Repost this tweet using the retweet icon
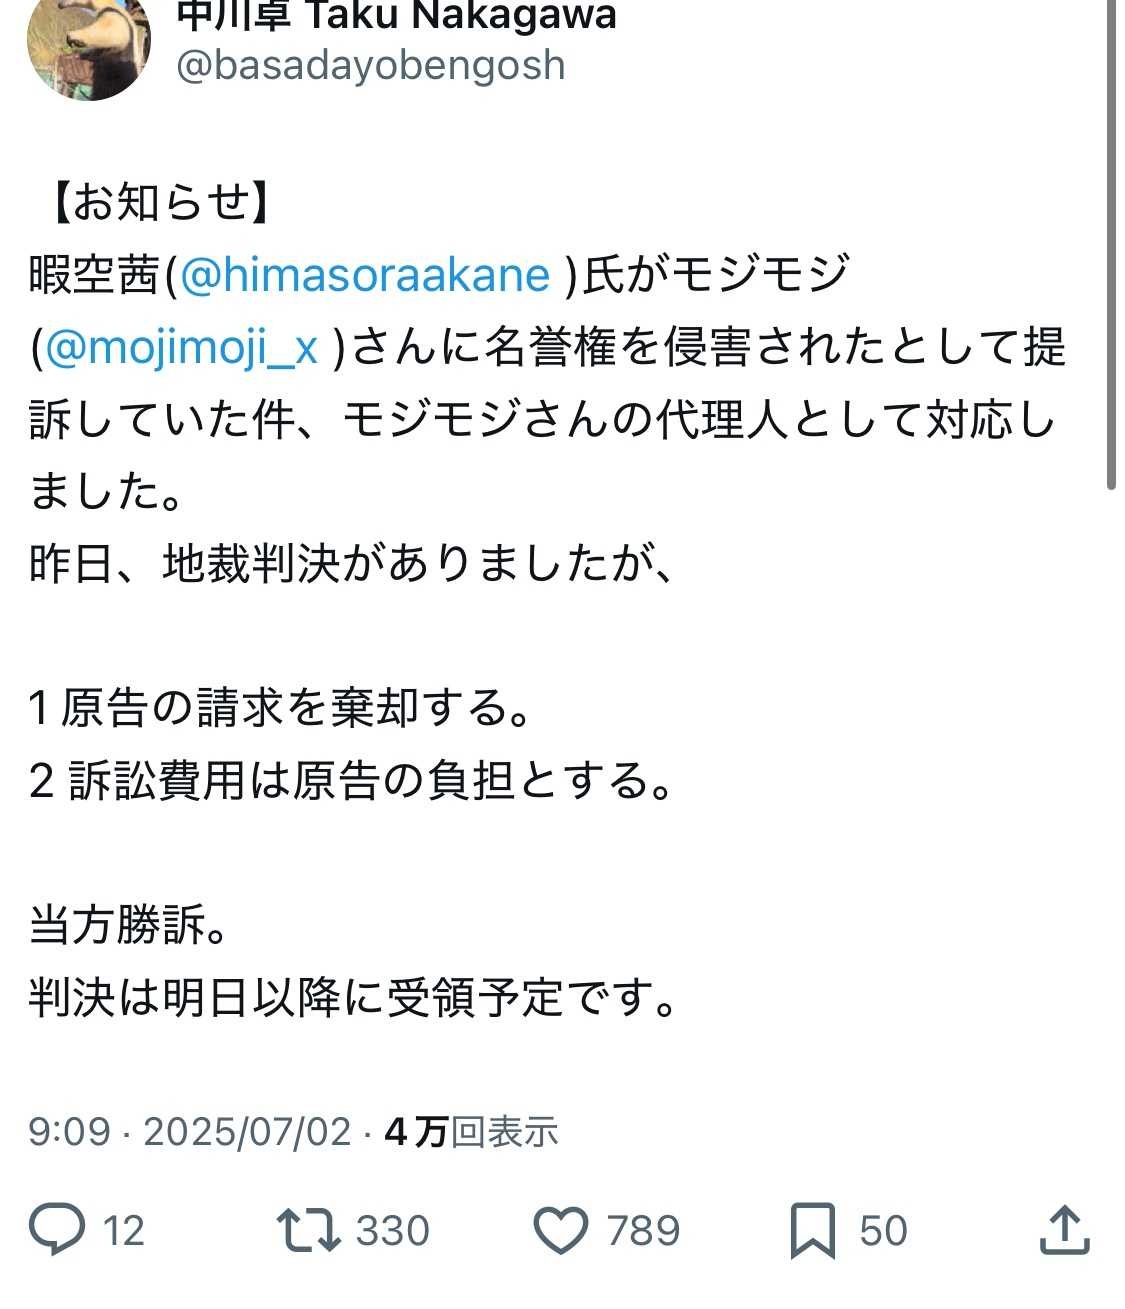1125x1309 pixels. point(309,1230)
